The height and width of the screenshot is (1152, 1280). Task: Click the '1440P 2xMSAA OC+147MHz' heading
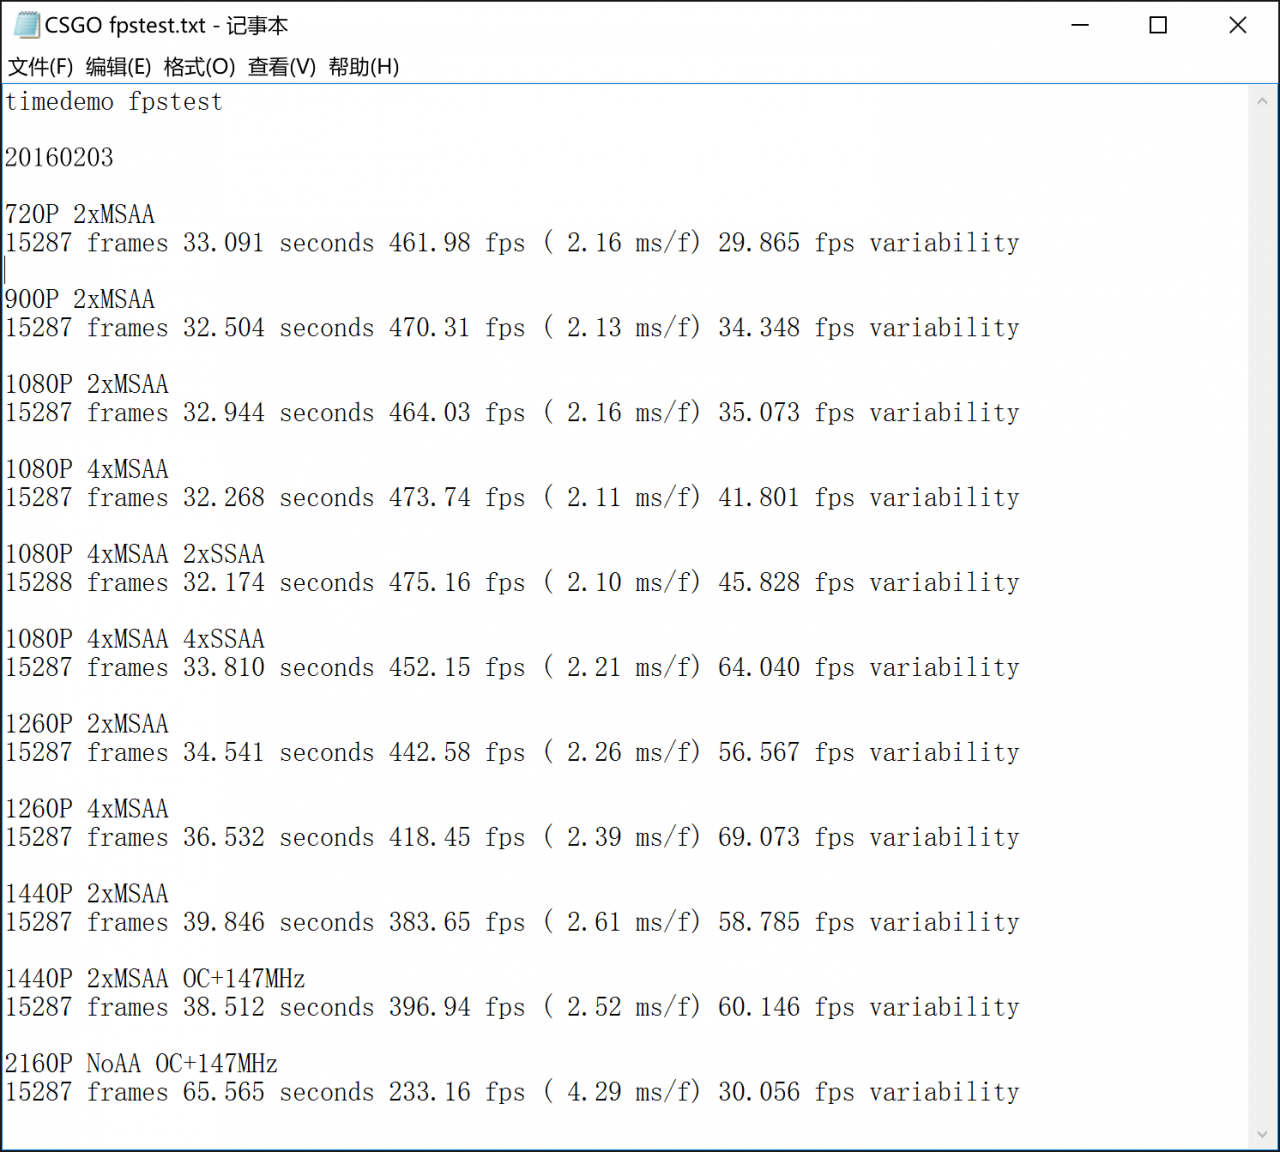coord(155,979)
